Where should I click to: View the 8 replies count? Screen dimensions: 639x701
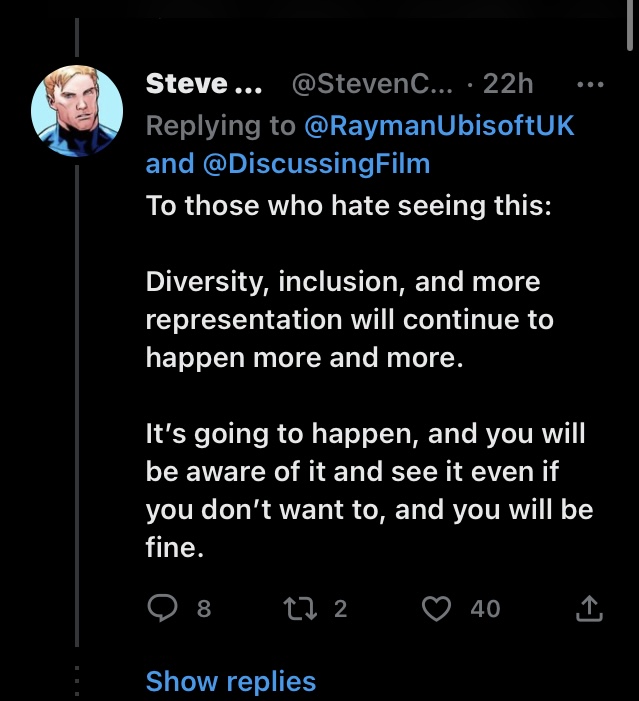click(204, 608)
